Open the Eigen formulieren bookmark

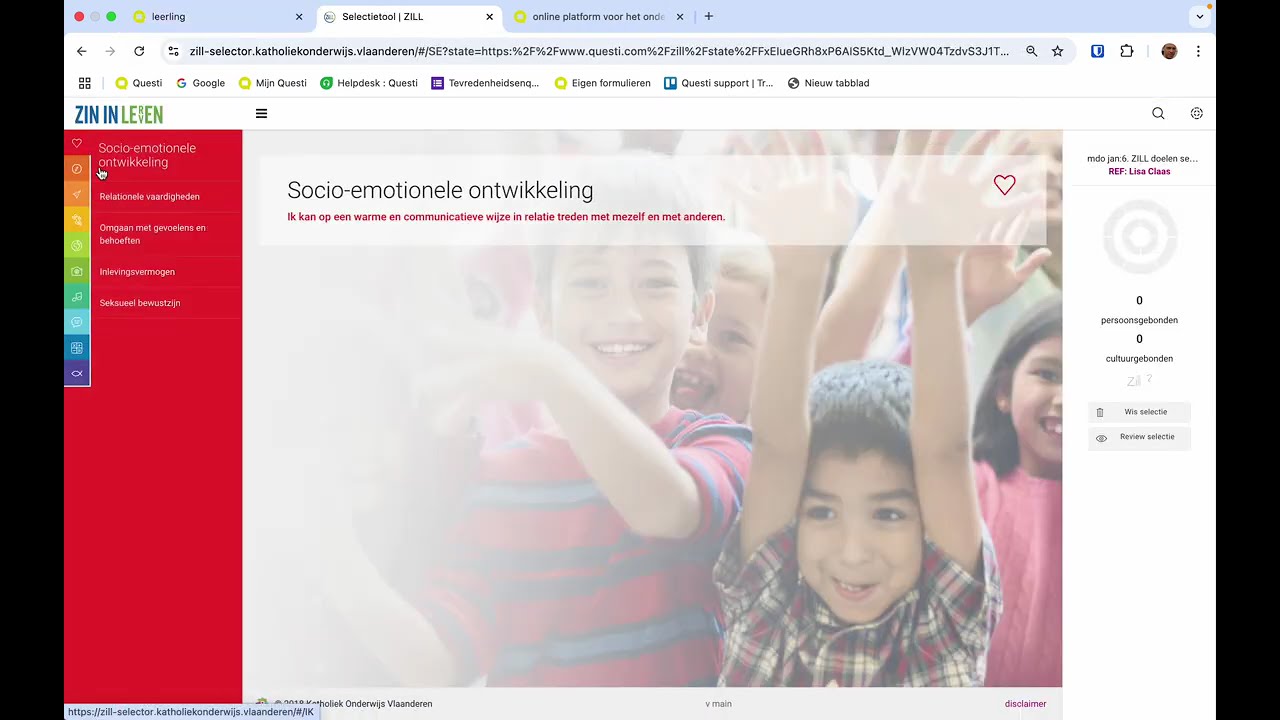point(602,83)
